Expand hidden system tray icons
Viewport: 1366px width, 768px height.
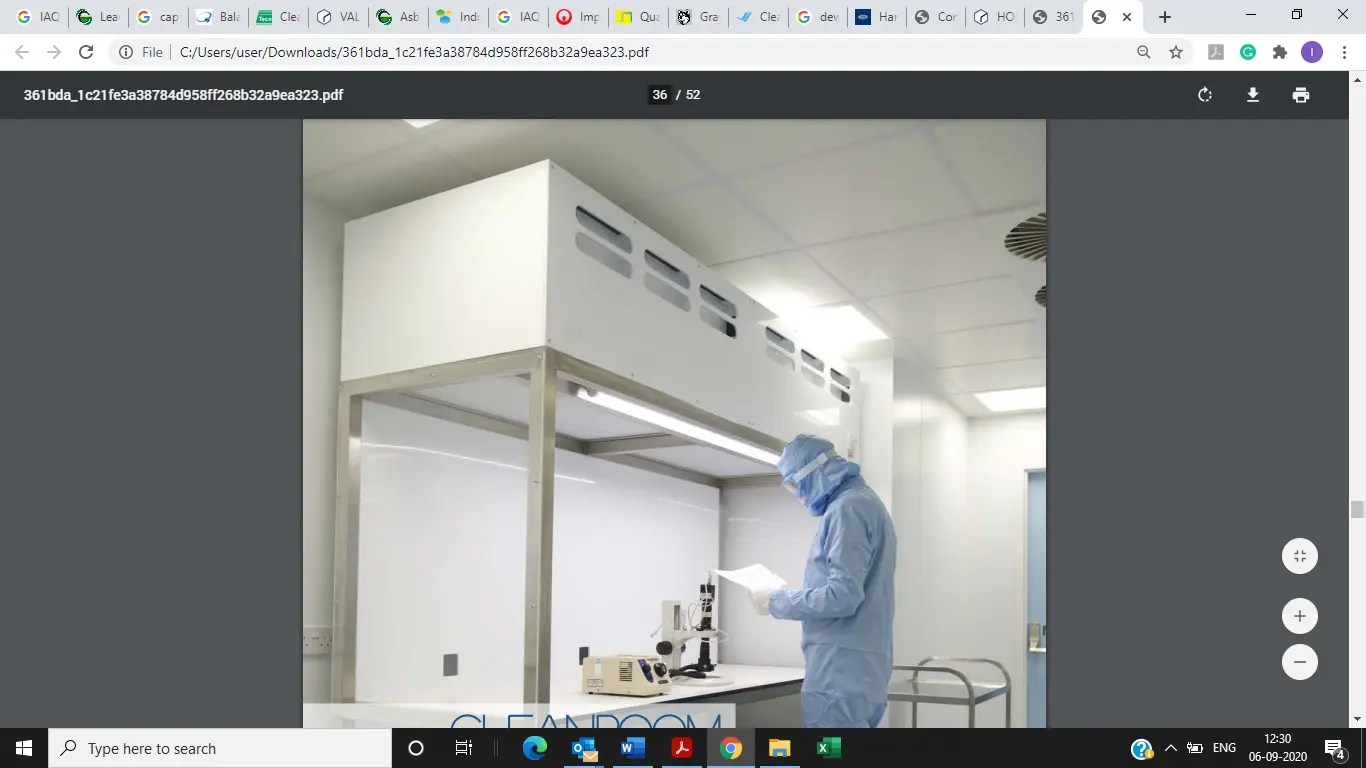(1169, 748)
